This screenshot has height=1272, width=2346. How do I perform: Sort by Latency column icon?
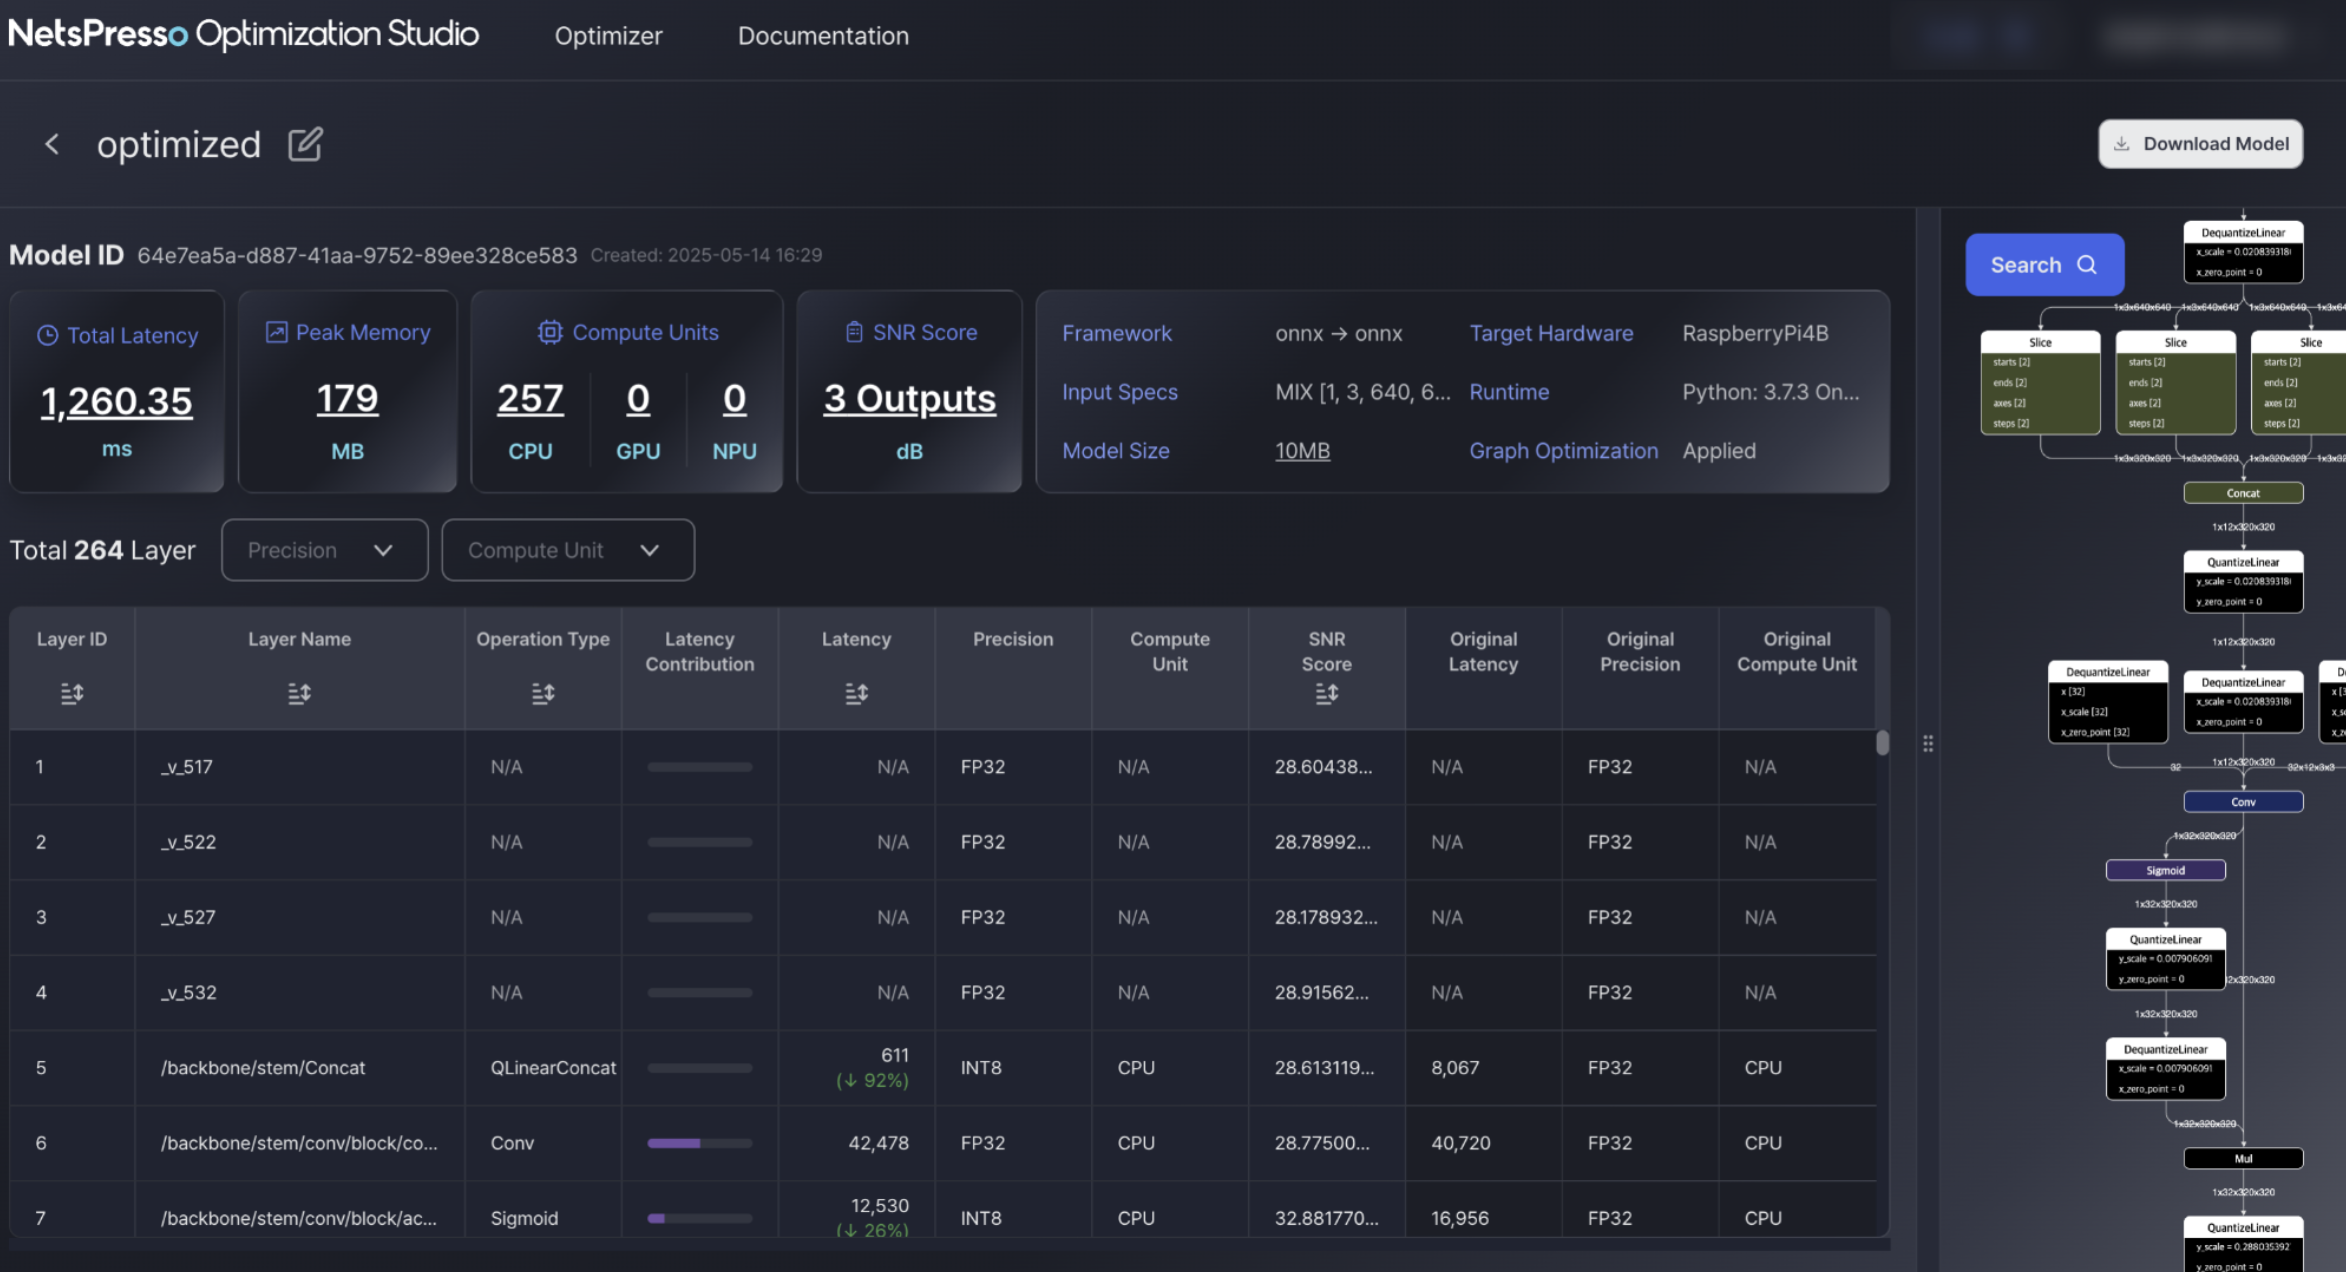(x=856, y=693)
